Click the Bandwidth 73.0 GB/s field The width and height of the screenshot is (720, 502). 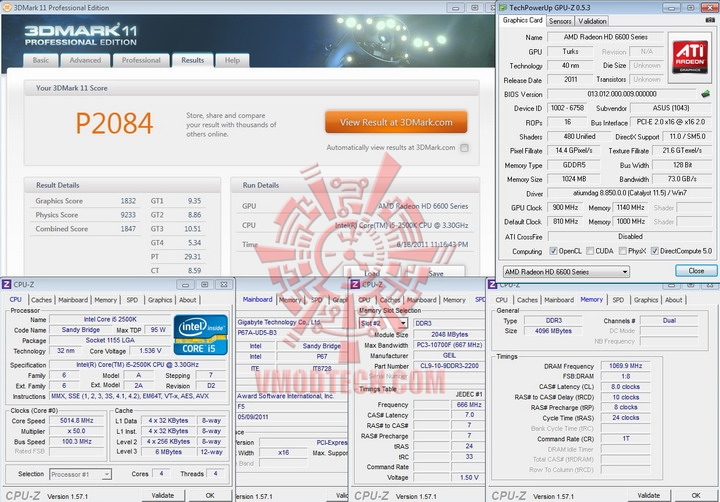coord(682,179)
